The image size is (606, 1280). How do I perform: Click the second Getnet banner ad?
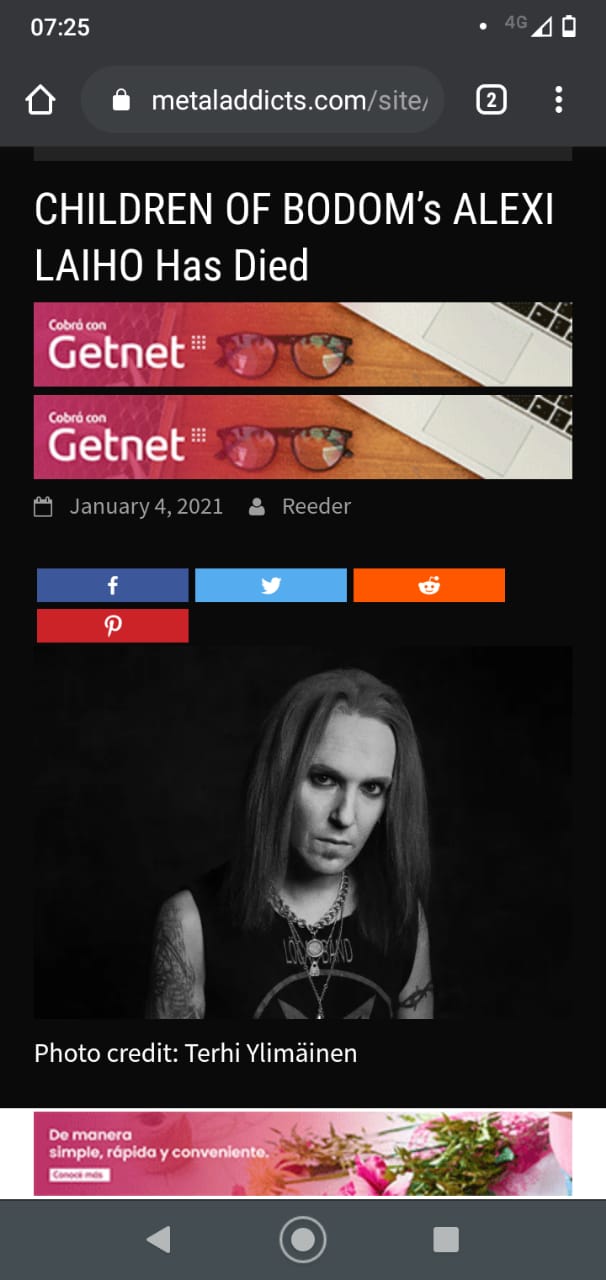click(x=303, y=437)
